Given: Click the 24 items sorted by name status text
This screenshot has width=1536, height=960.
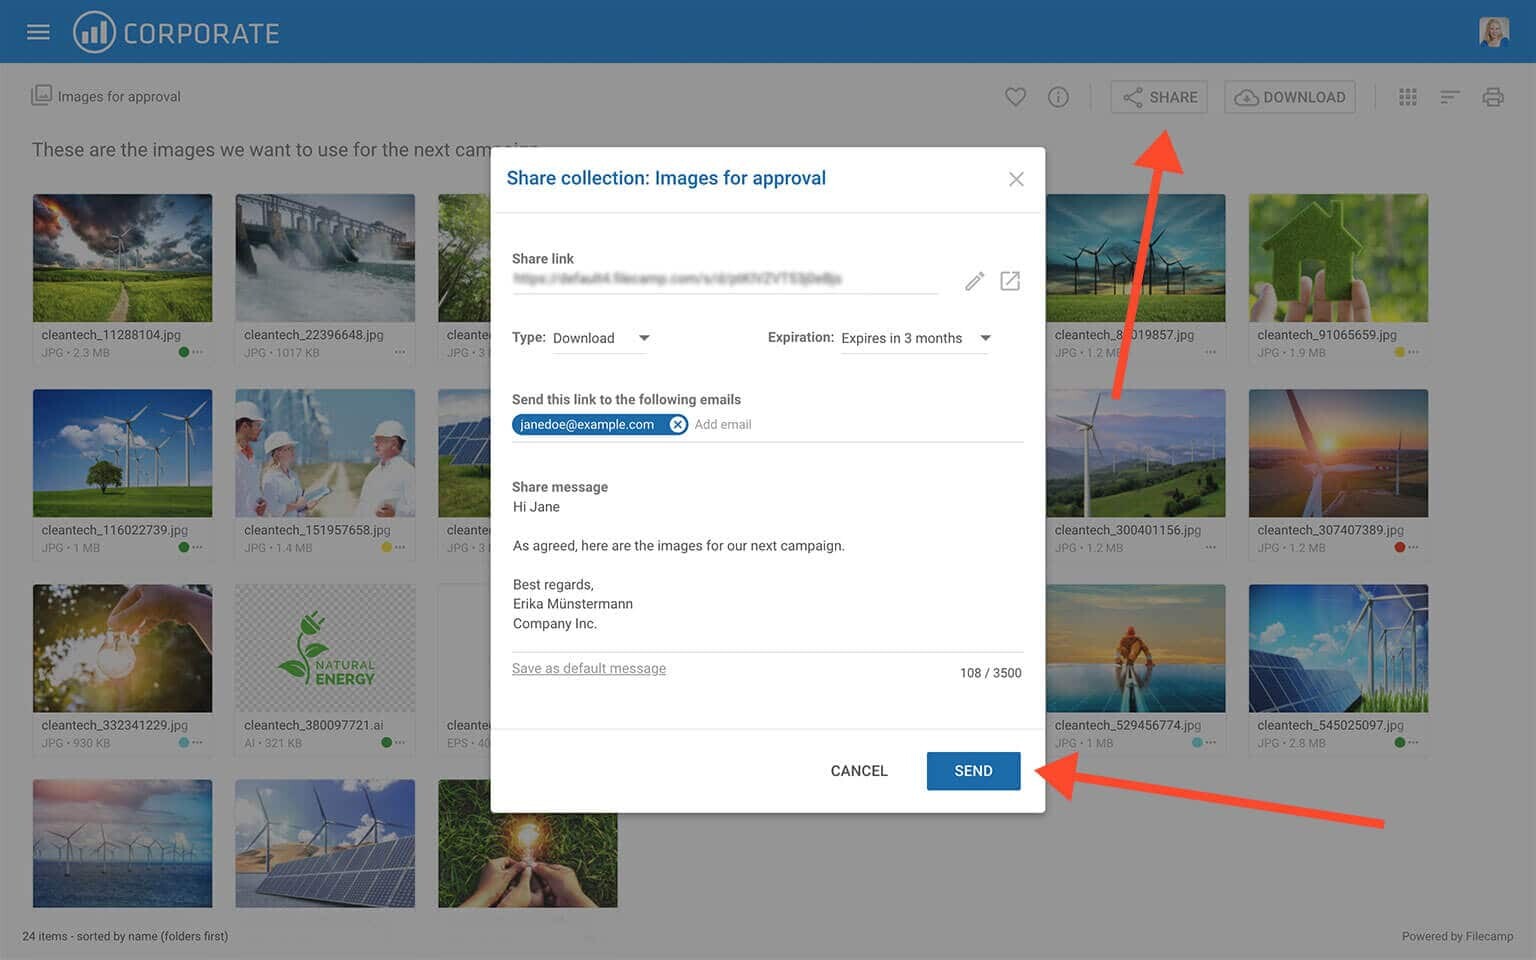Looking at the screenshot, I should pyautogui.click(x=125, y=936).
